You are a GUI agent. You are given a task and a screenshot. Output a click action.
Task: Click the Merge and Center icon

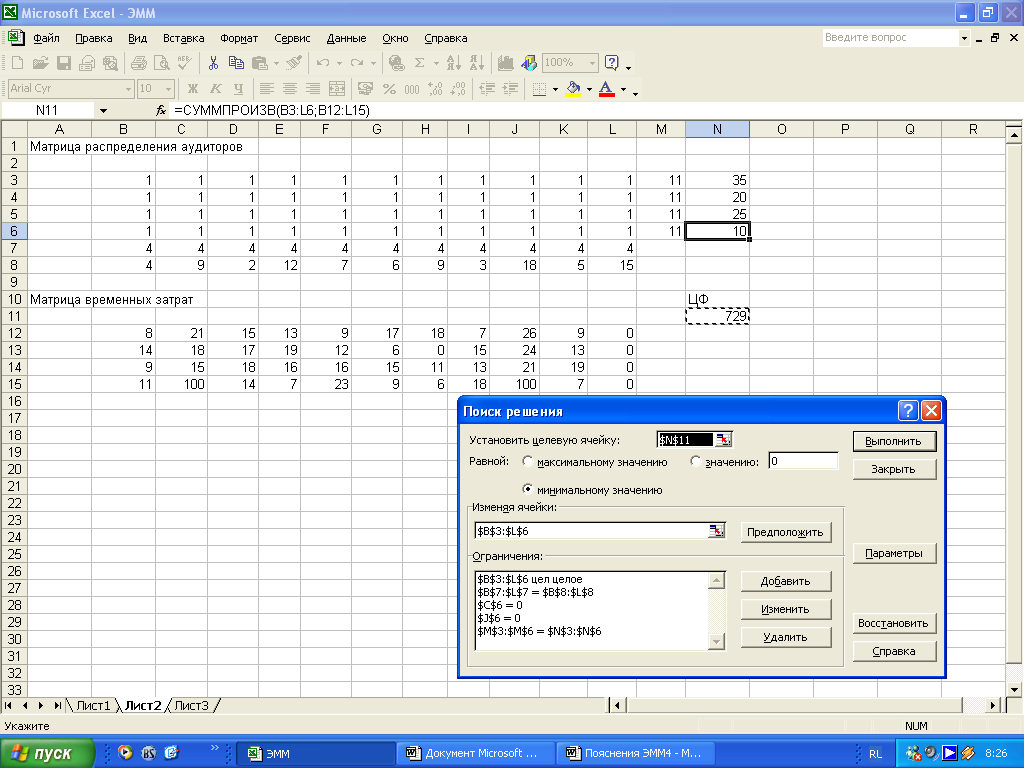tap(337, 89)
